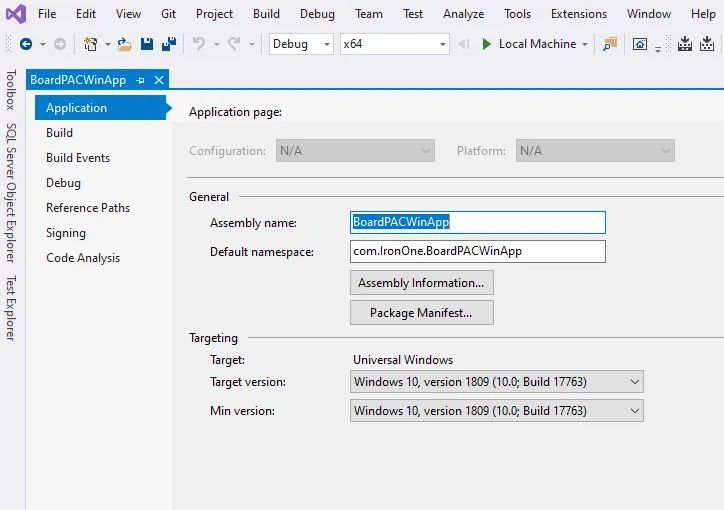Open the Target version dropdown
This screenshot has height=510, width=724.
[x=496, y=382]
